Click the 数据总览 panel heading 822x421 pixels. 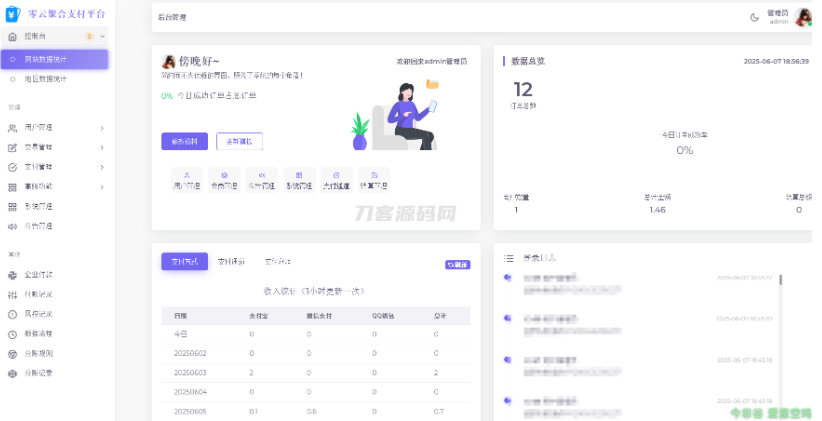[528, 61]
